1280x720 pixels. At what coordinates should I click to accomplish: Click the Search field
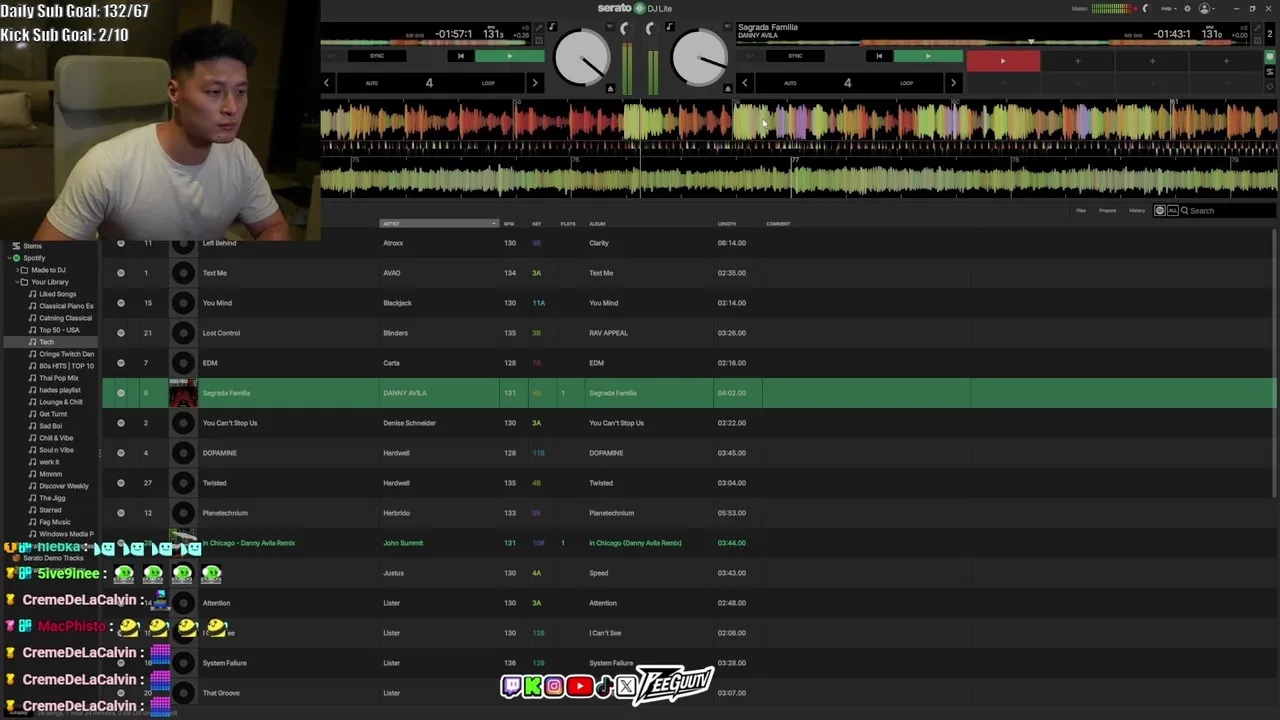click(1228, 211)
